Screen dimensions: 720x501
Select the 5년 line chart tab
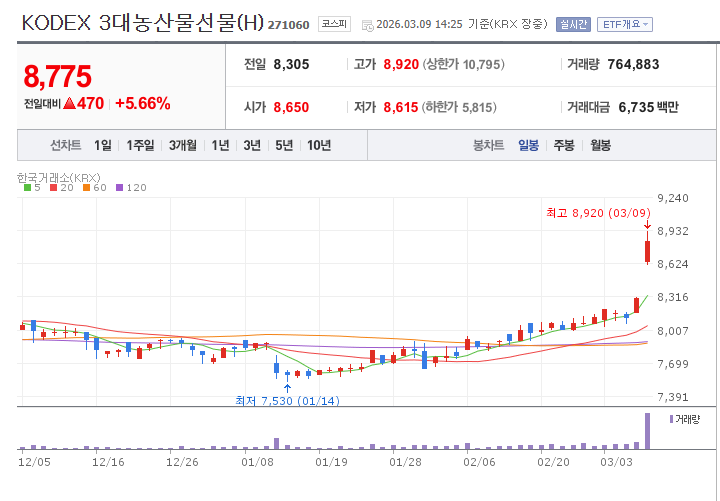[x=284, y=146]
